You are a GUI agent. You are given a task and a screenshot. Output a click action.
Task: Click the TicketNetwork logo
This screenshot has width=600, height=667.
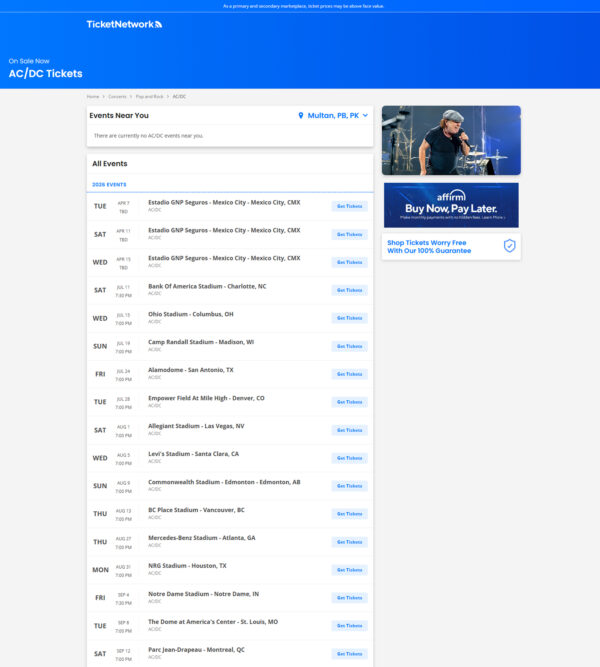pos(124,24)
